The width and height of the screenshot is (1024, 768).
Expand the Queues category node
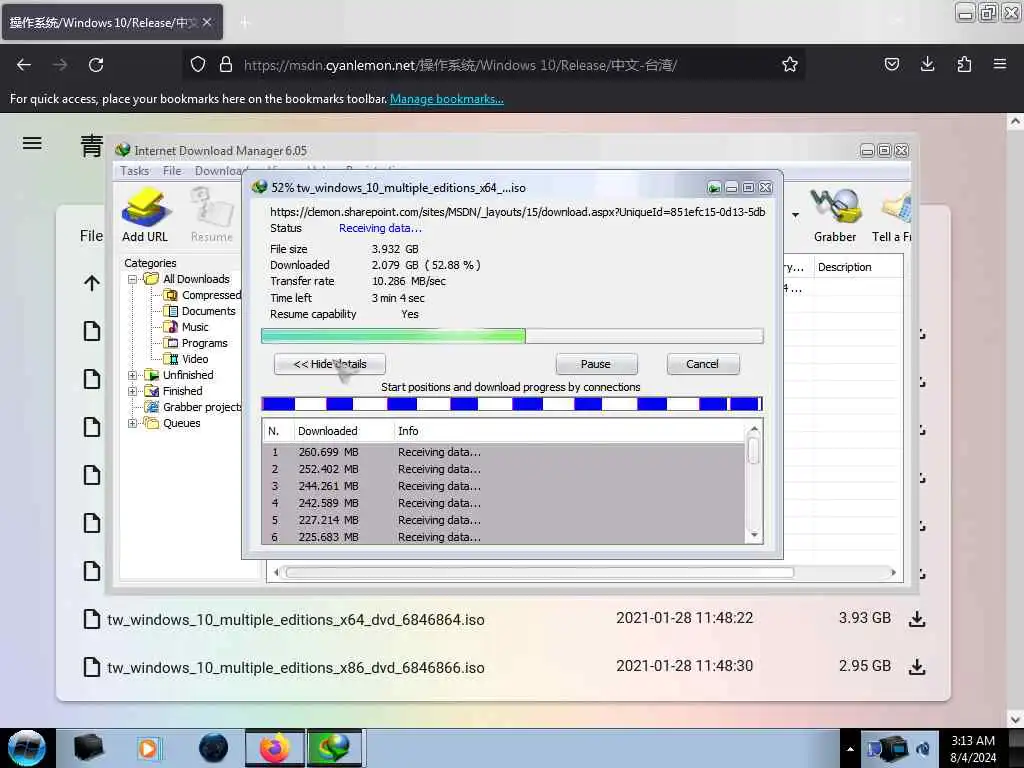click(x=133, y=423)
